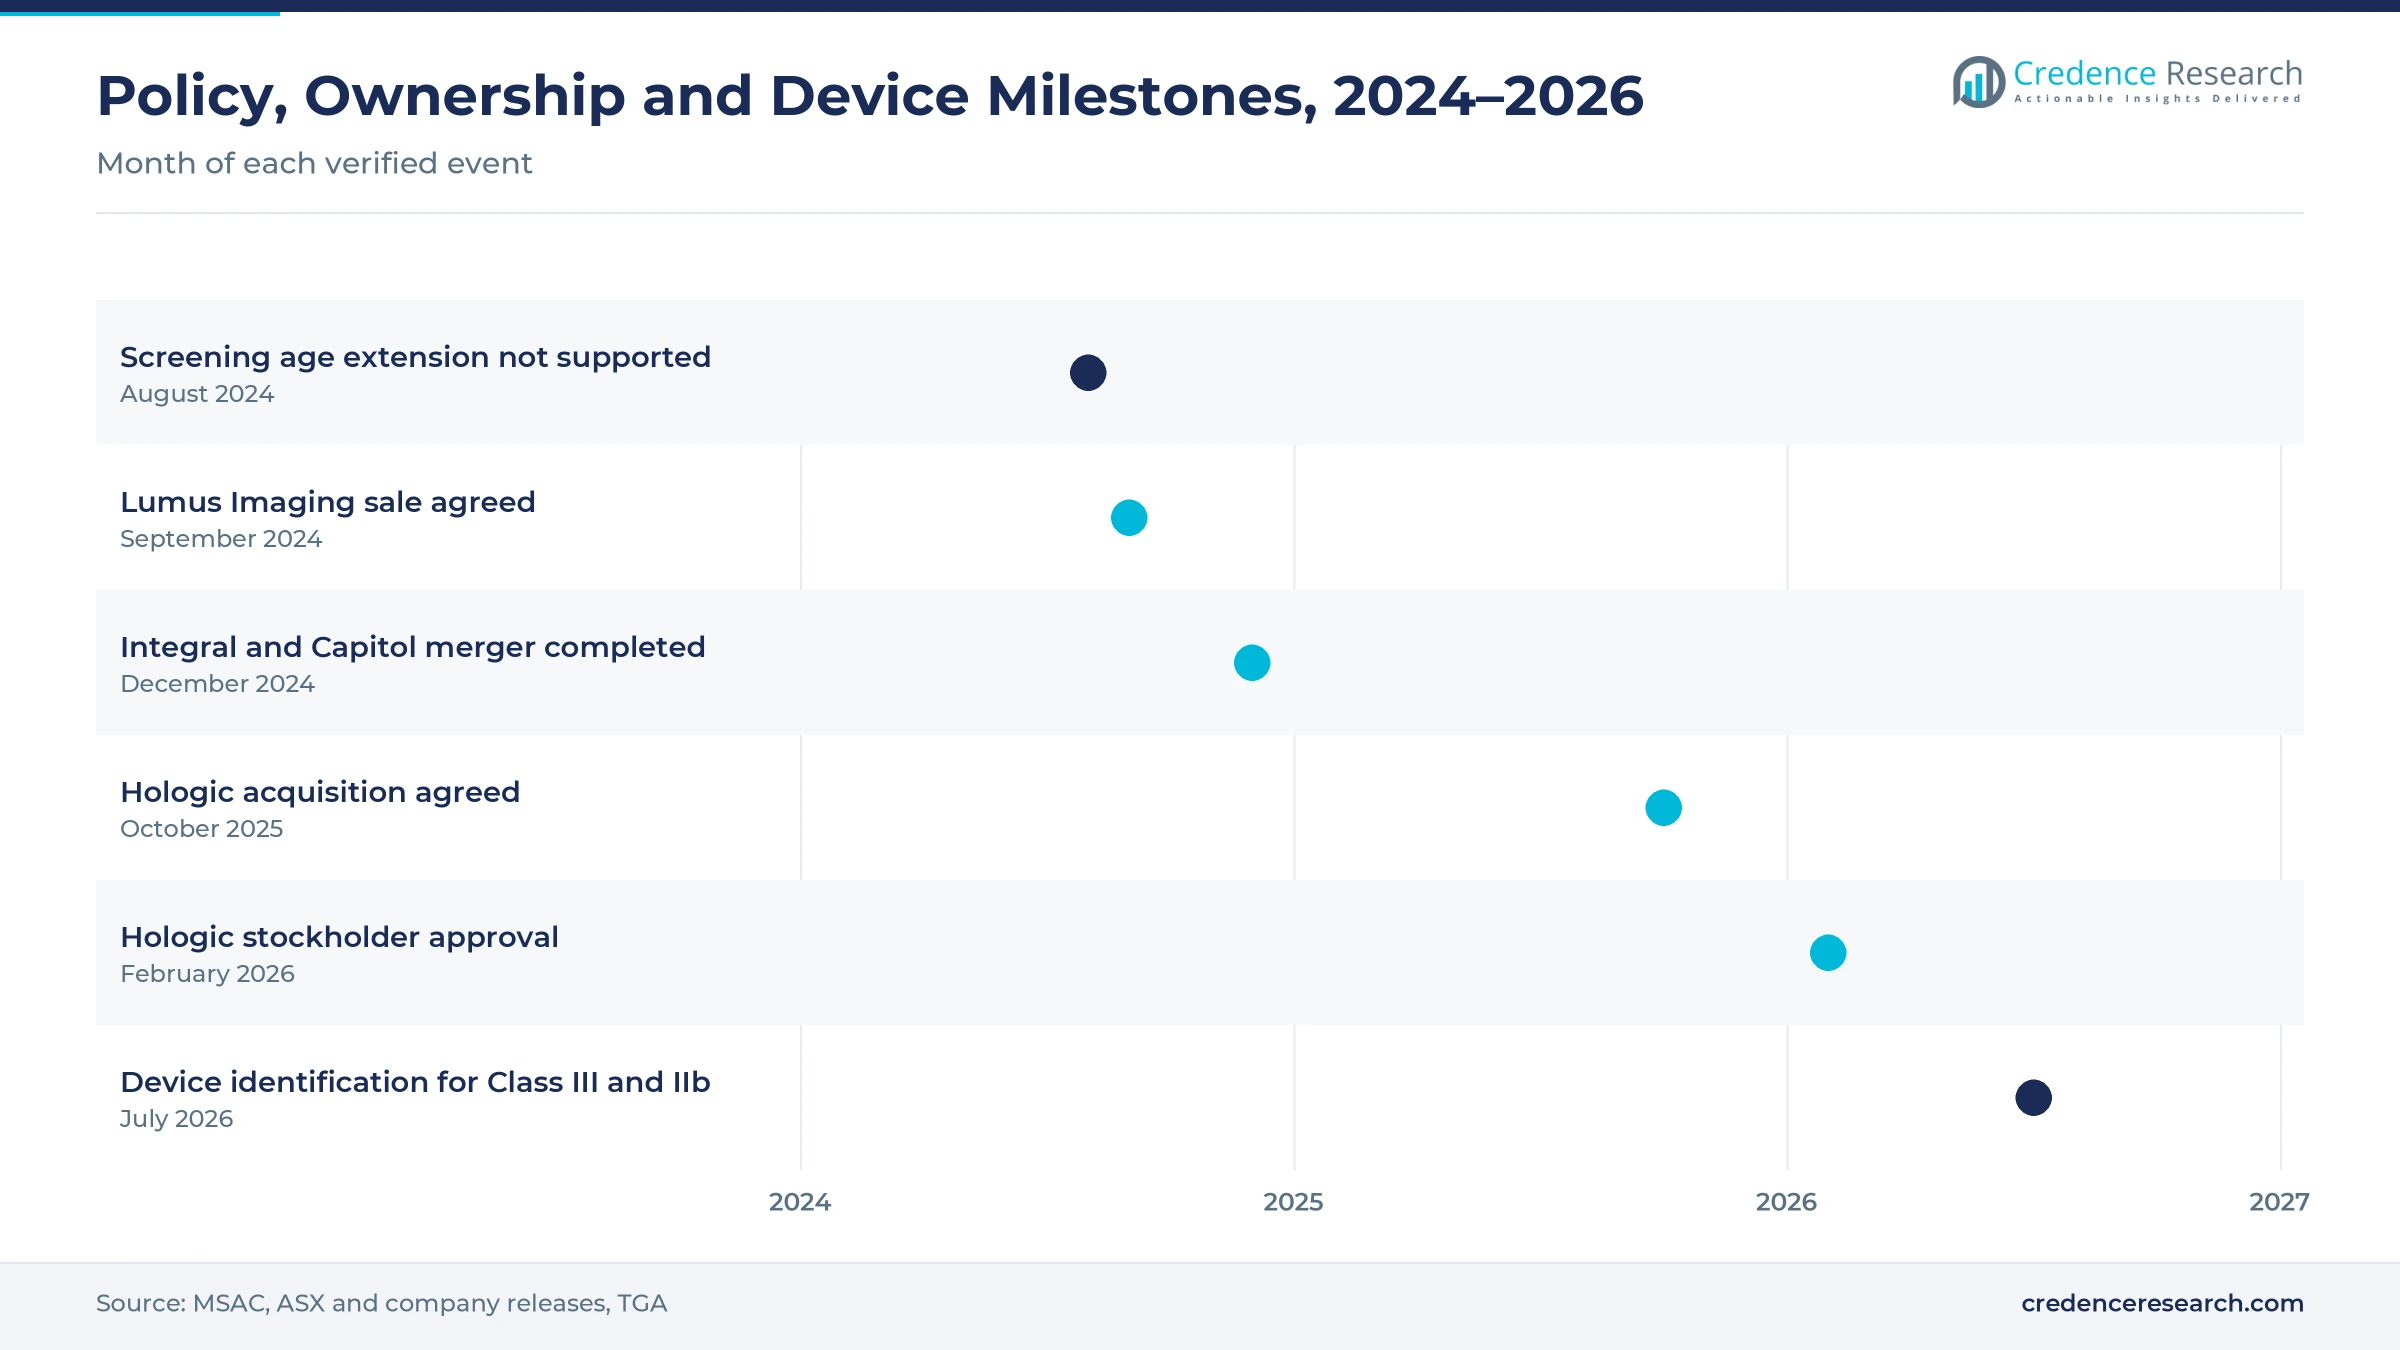Click the February 2026 stockholder approval dot
This screenshot has height=1350, width=2400.
tap(1828, 953)
